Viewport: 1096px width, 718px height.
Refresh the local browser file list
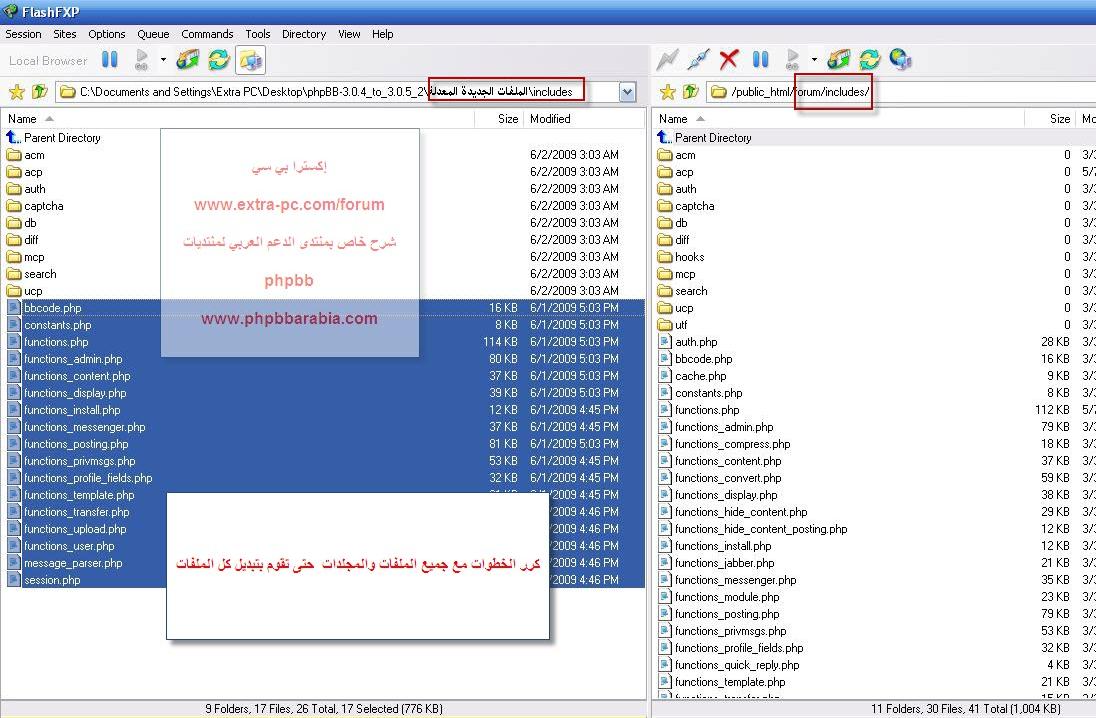point(219,59)
